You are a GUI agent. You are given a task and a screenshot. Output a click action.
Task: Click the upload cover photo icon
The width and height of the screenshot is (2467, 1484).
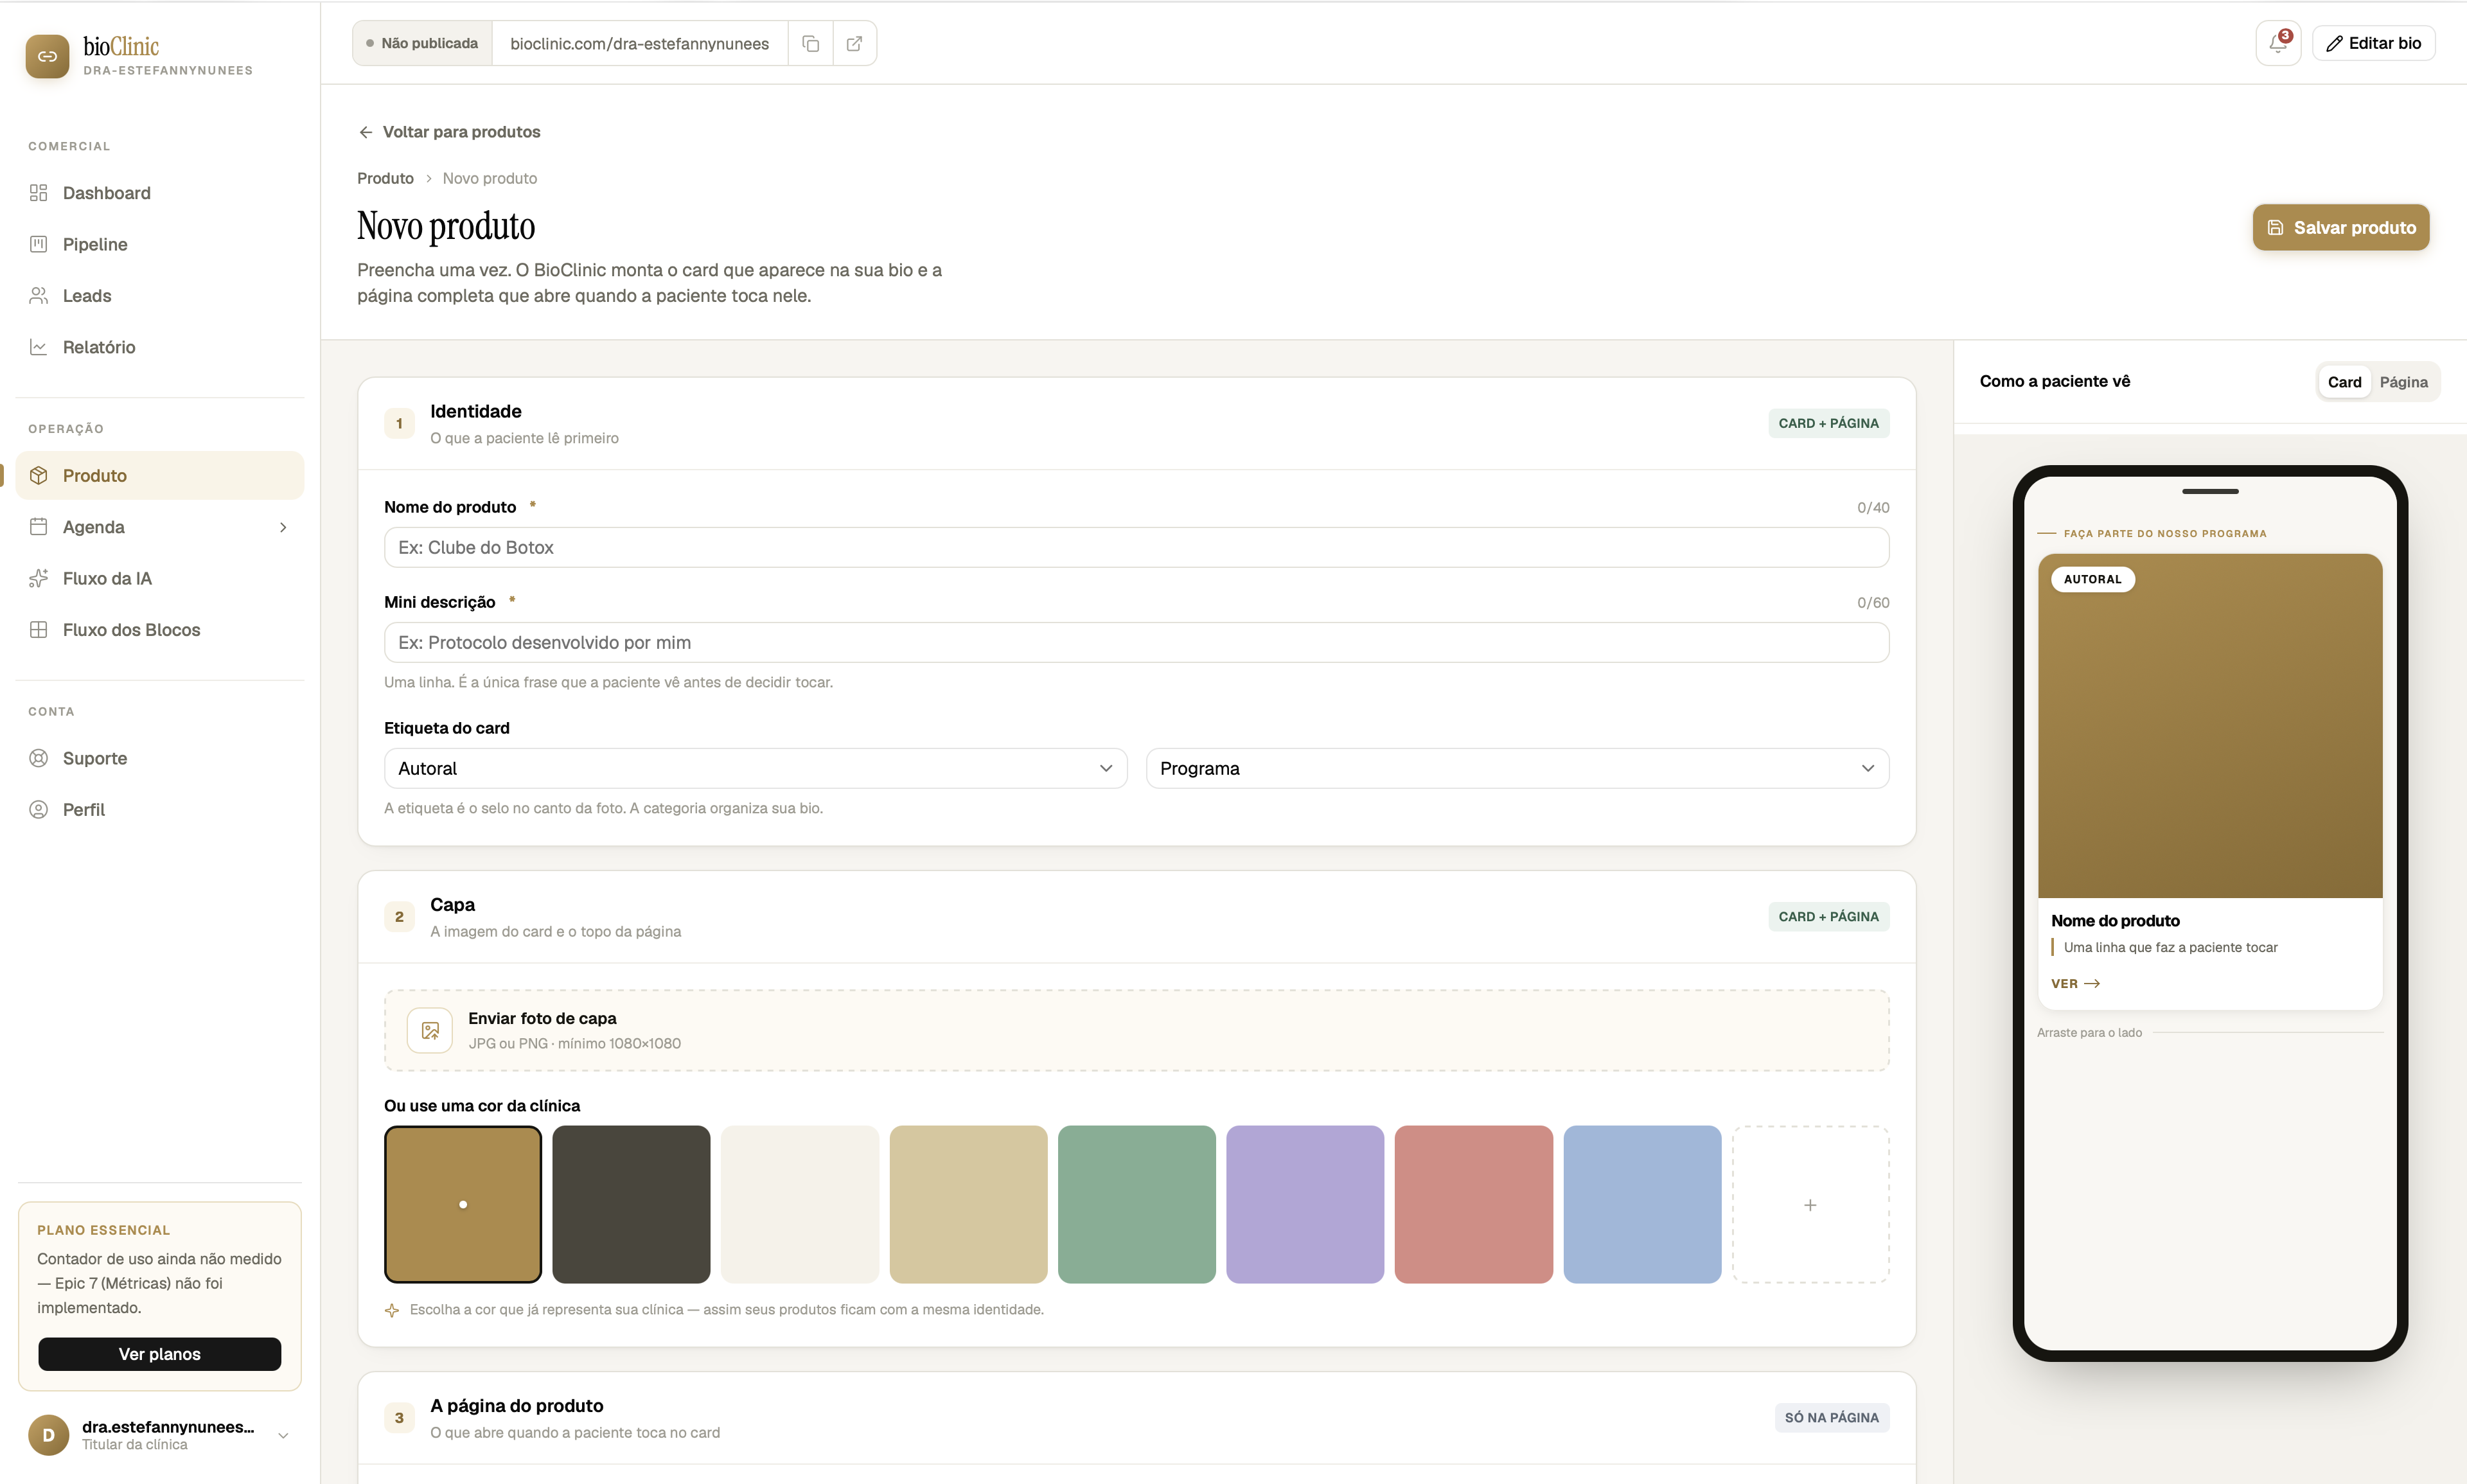[x=430, y=1030]
